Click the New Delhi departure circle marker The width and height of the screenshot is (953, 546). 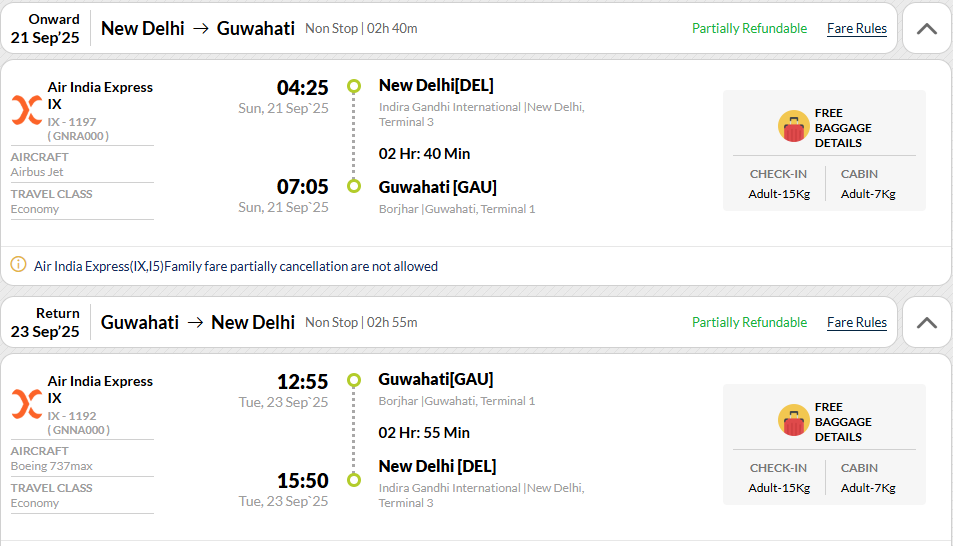(x=354, y=86)
